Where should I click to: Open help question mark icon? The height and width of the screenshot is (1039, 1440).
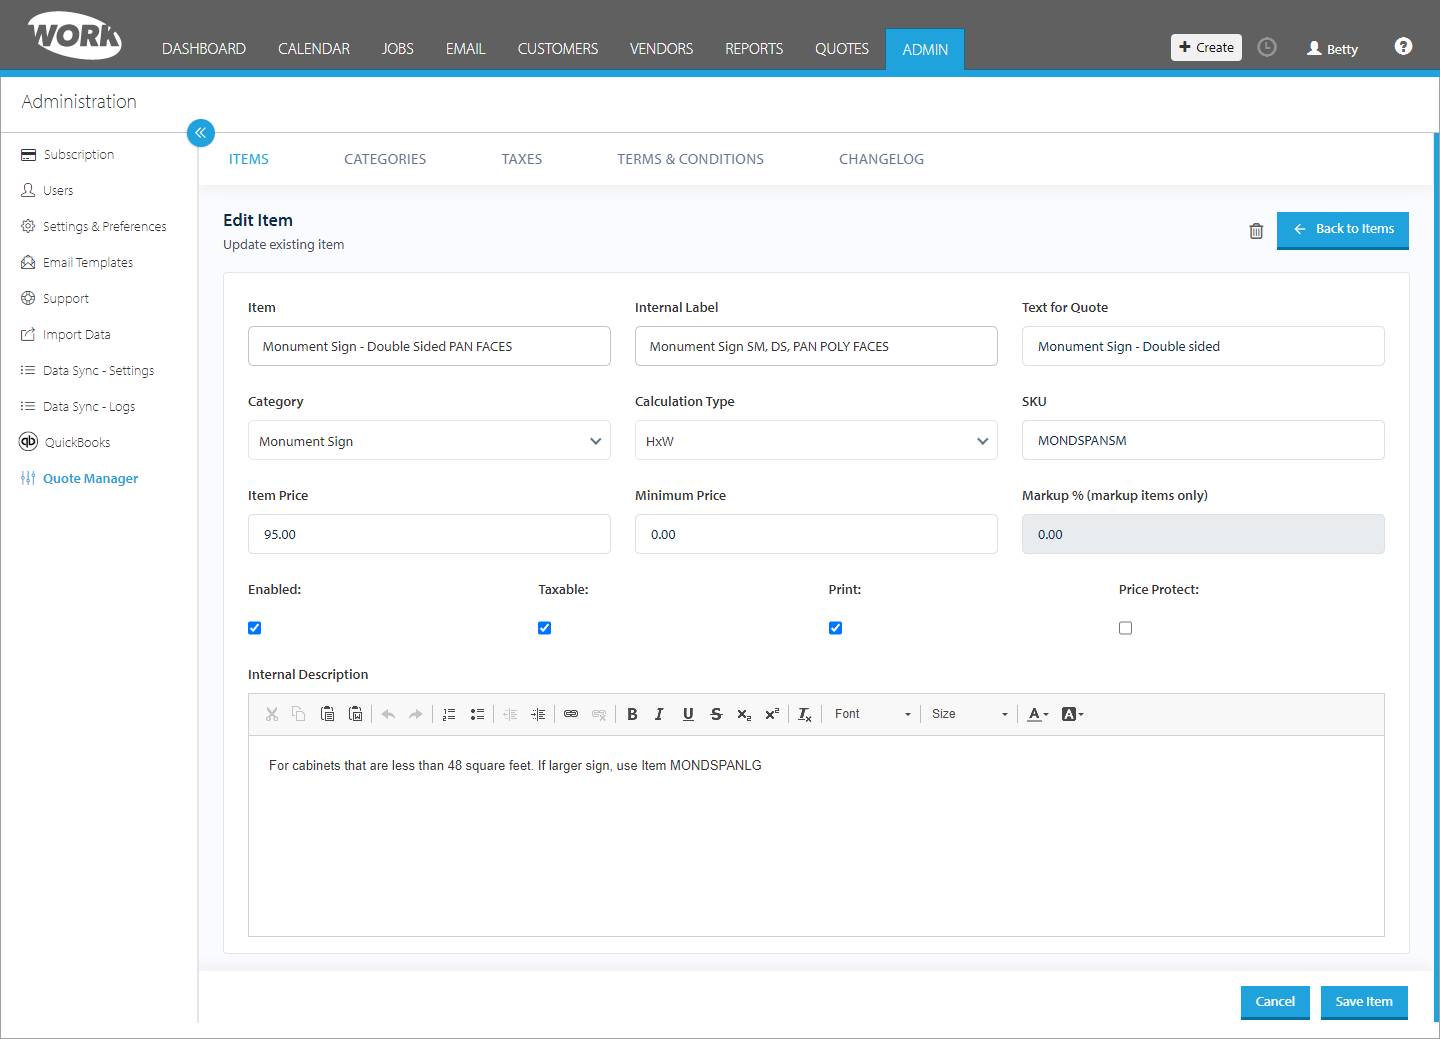[1403, 46]
